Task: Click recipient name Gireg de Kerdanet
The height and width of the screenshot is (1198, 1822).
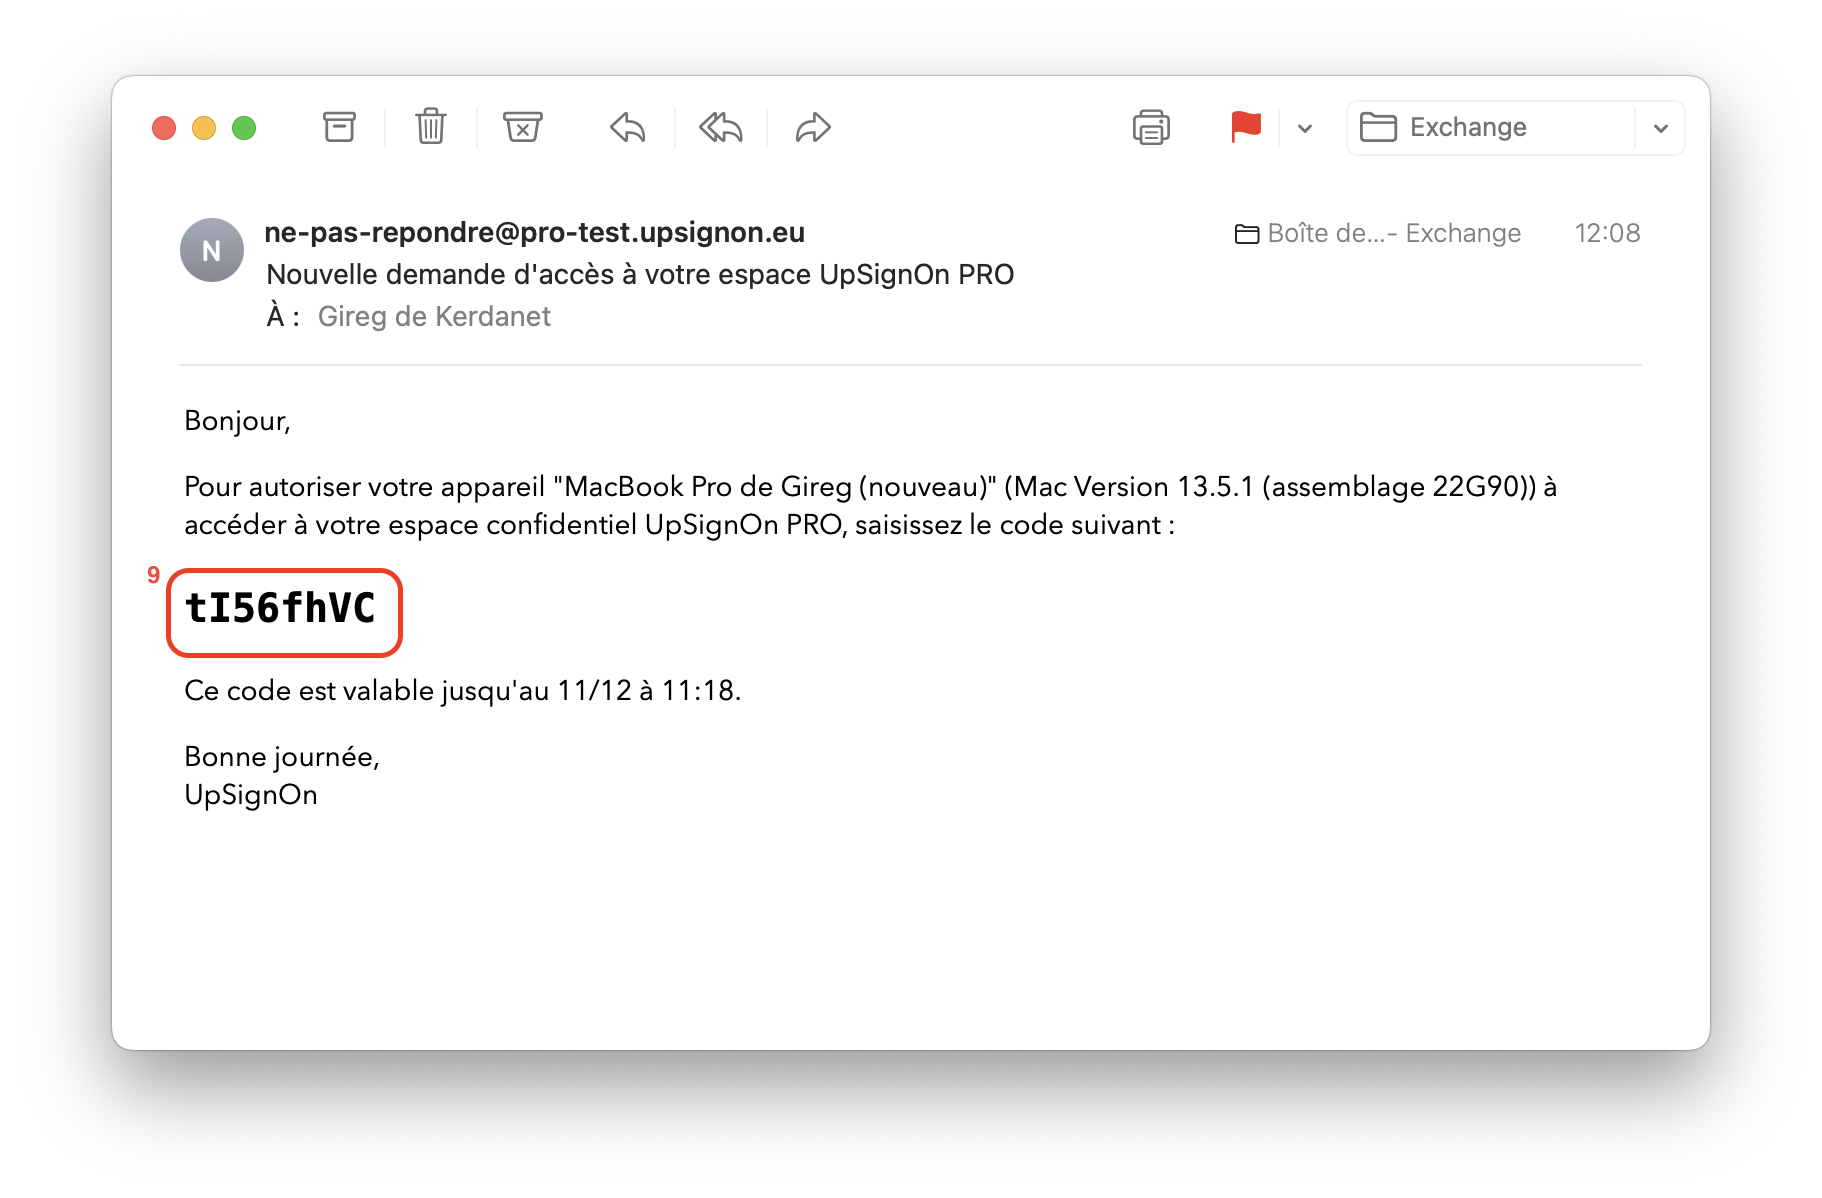Action: tap(434, 316)
